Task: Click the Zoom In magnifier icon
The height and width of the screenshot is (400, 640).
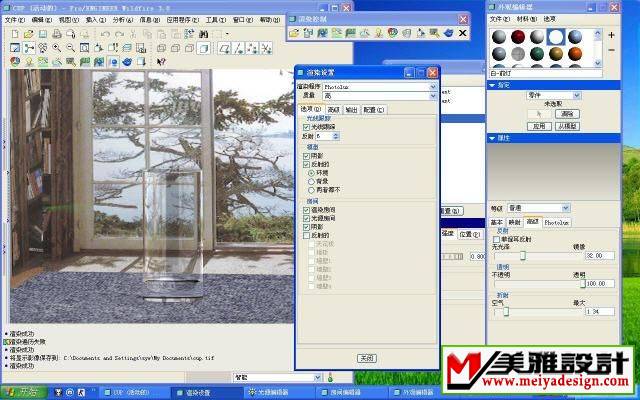Action: tap(57, 48)
